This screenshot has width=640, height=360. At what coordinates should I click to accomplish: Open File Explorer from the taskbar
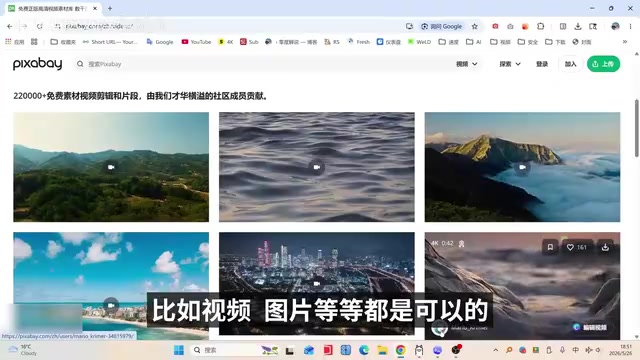point(382,350)
